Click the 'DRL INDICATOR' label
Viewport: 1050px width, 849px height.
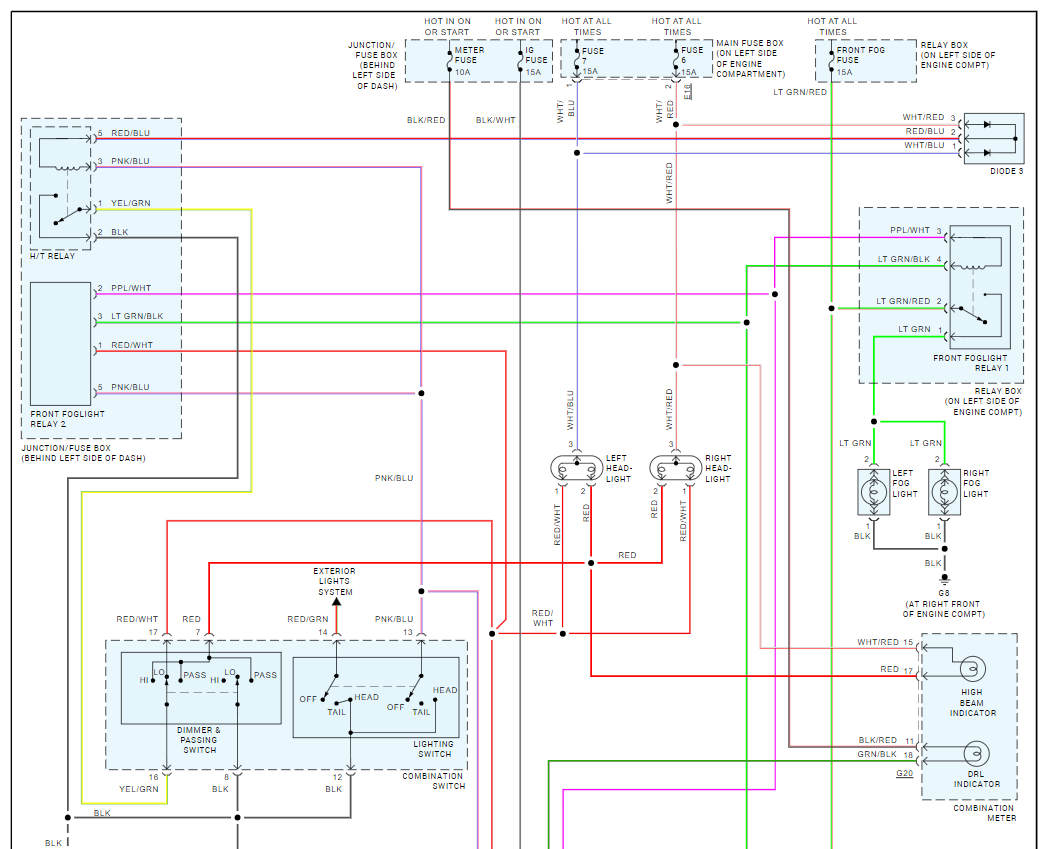(977, 779)
